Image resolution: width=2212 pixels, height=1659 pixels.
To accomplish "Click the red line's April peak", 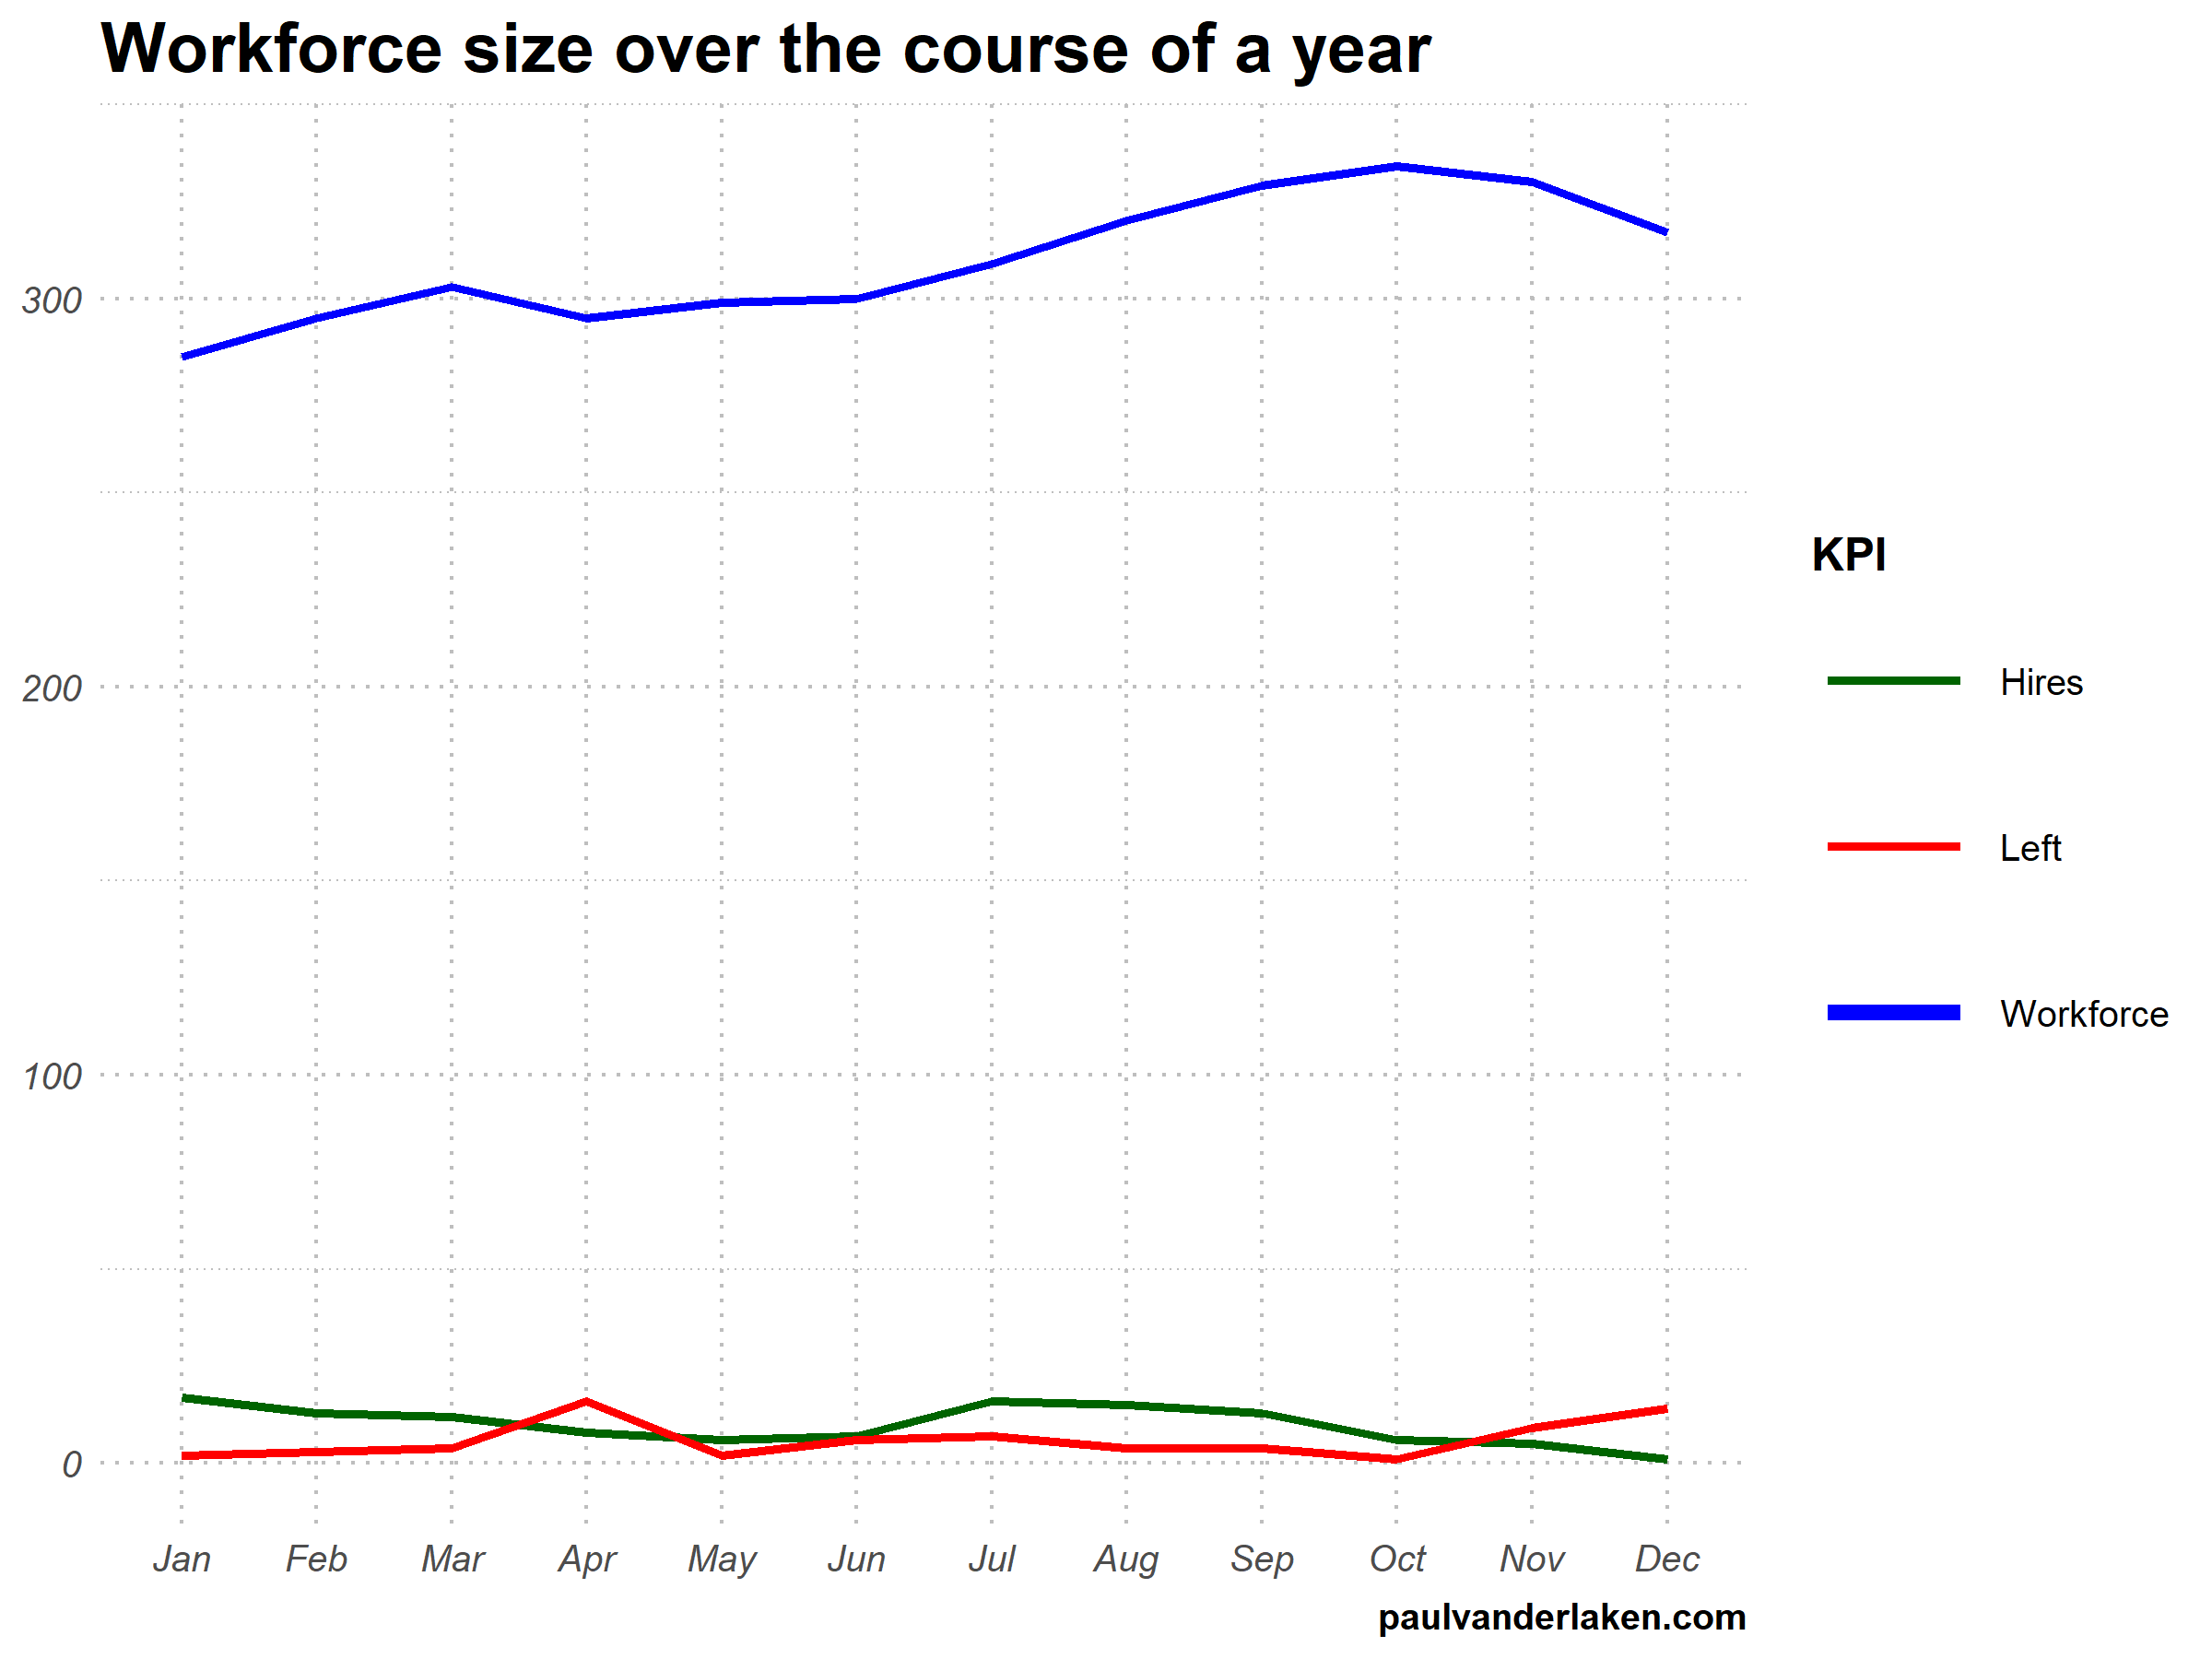I will pyautogui.click(x=587, y=1402).
